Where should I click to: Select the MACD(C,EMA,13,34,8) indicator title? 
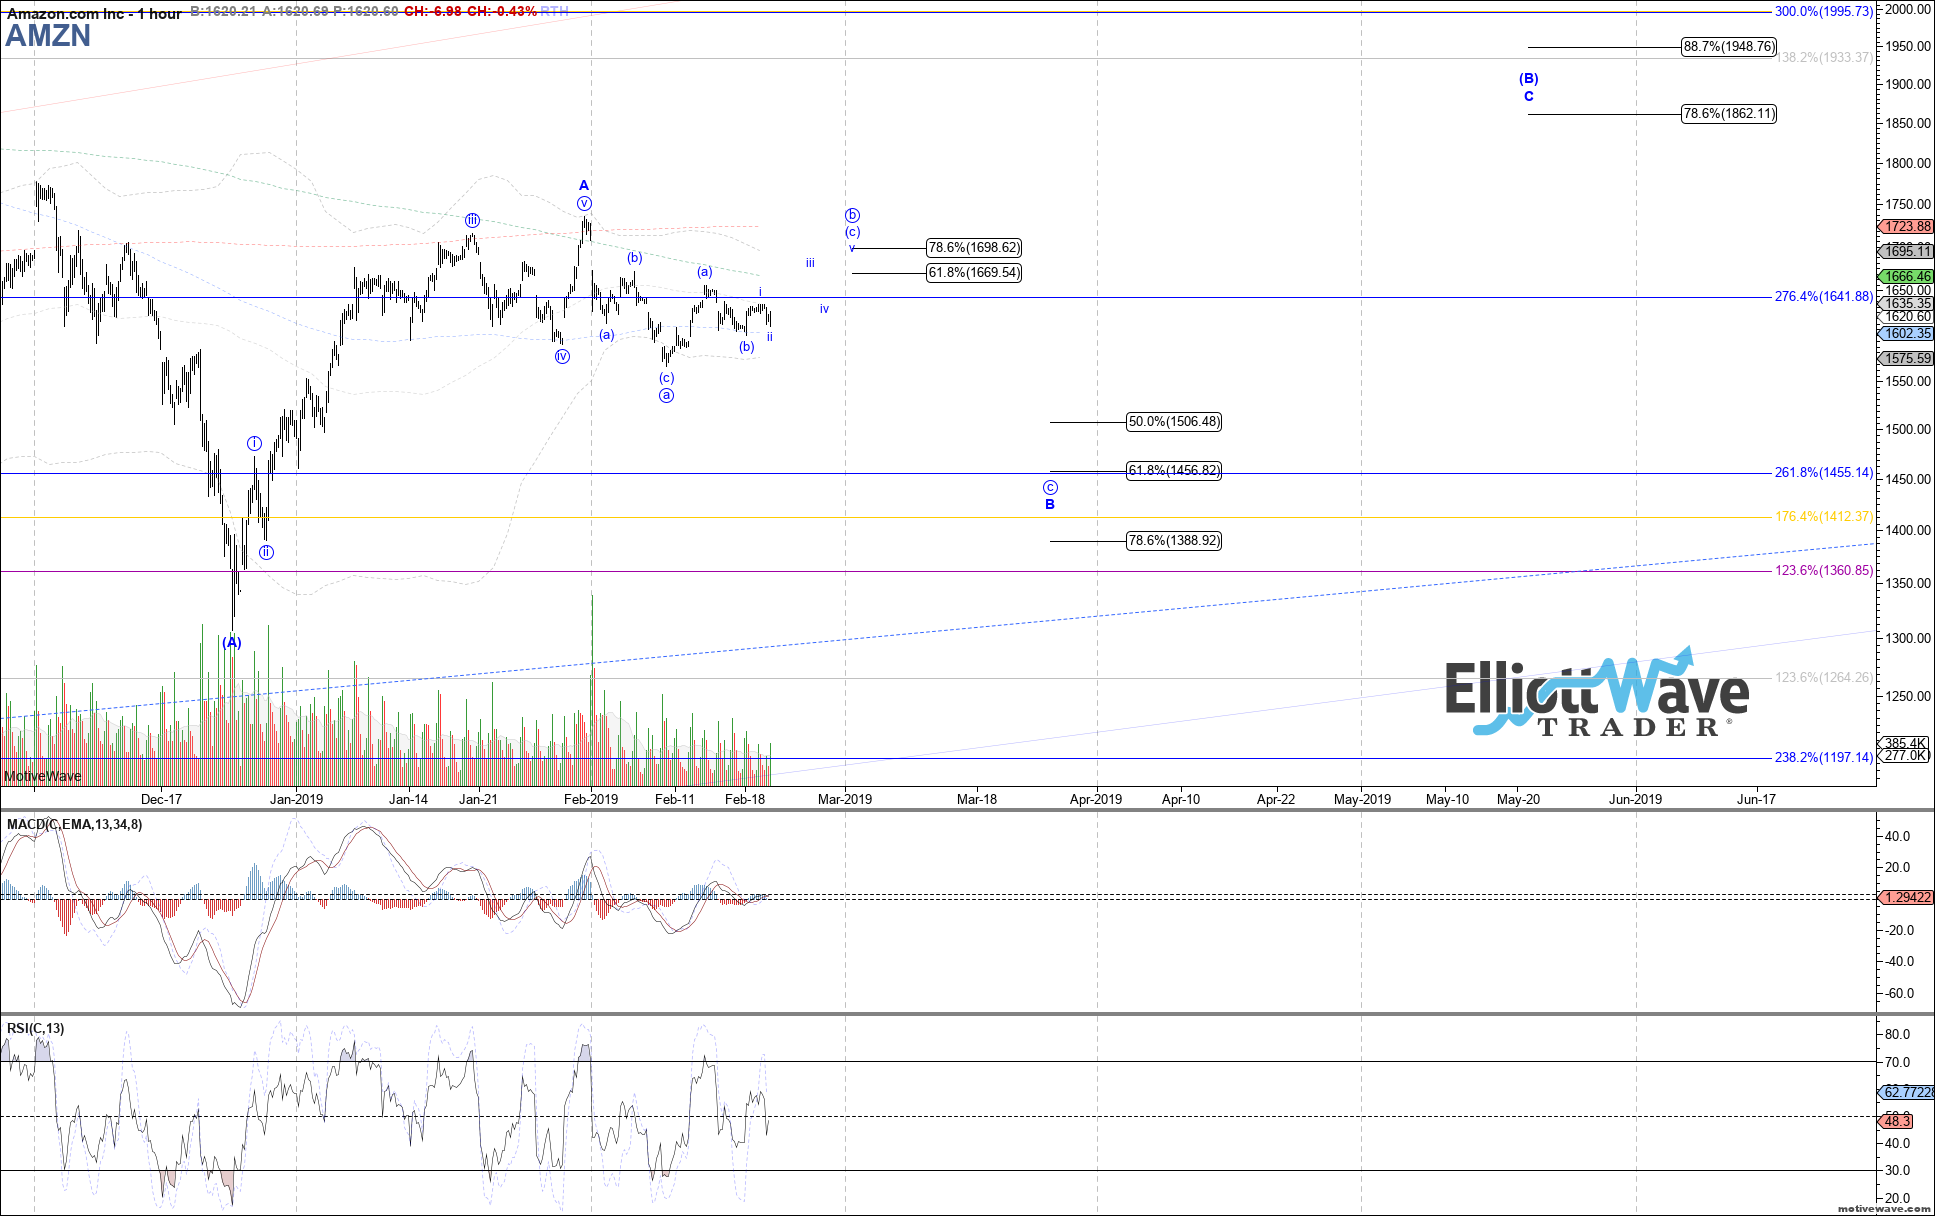point(75,825)
